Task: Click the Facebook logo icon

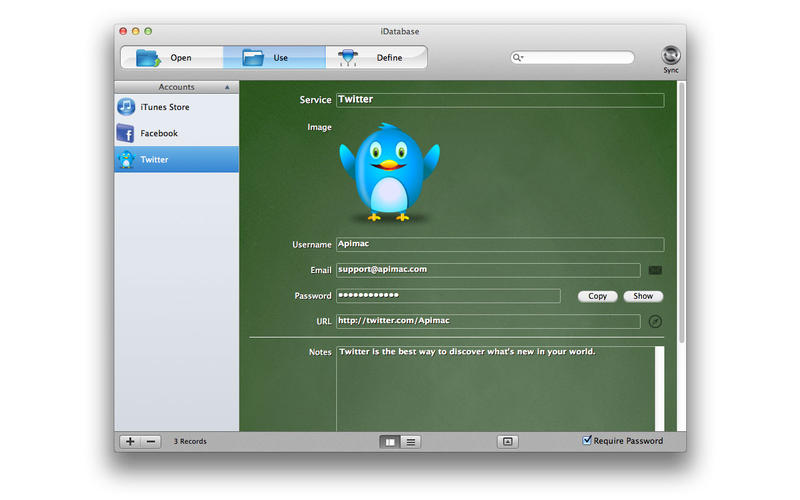Action: pos(126,133)
